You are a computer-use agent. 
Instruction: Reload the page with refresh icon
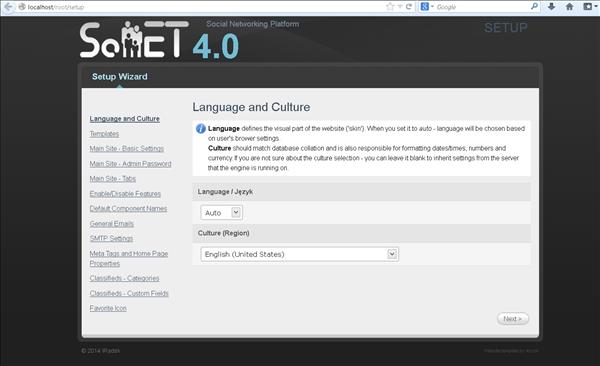point(409,7)
